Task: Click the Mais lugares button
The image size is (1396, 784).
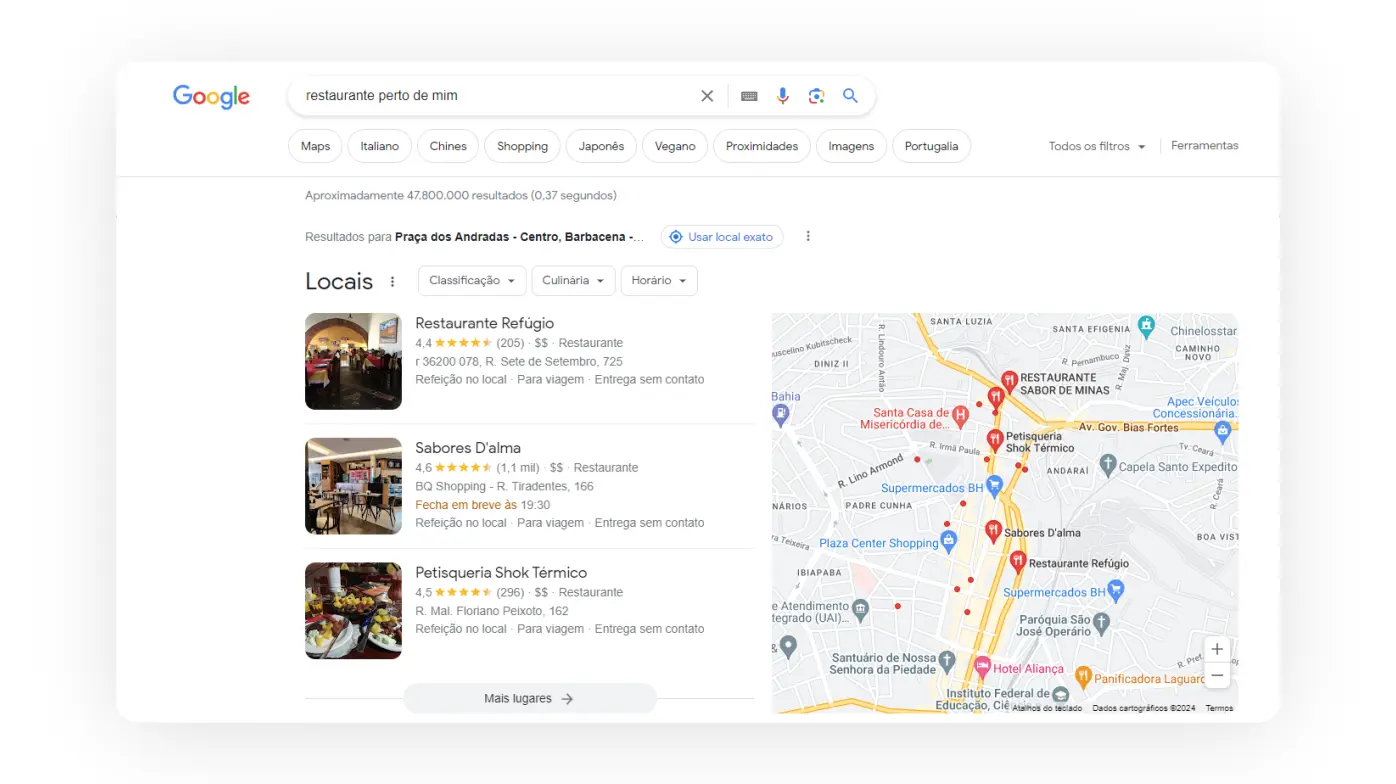Action: click(529, 698)
